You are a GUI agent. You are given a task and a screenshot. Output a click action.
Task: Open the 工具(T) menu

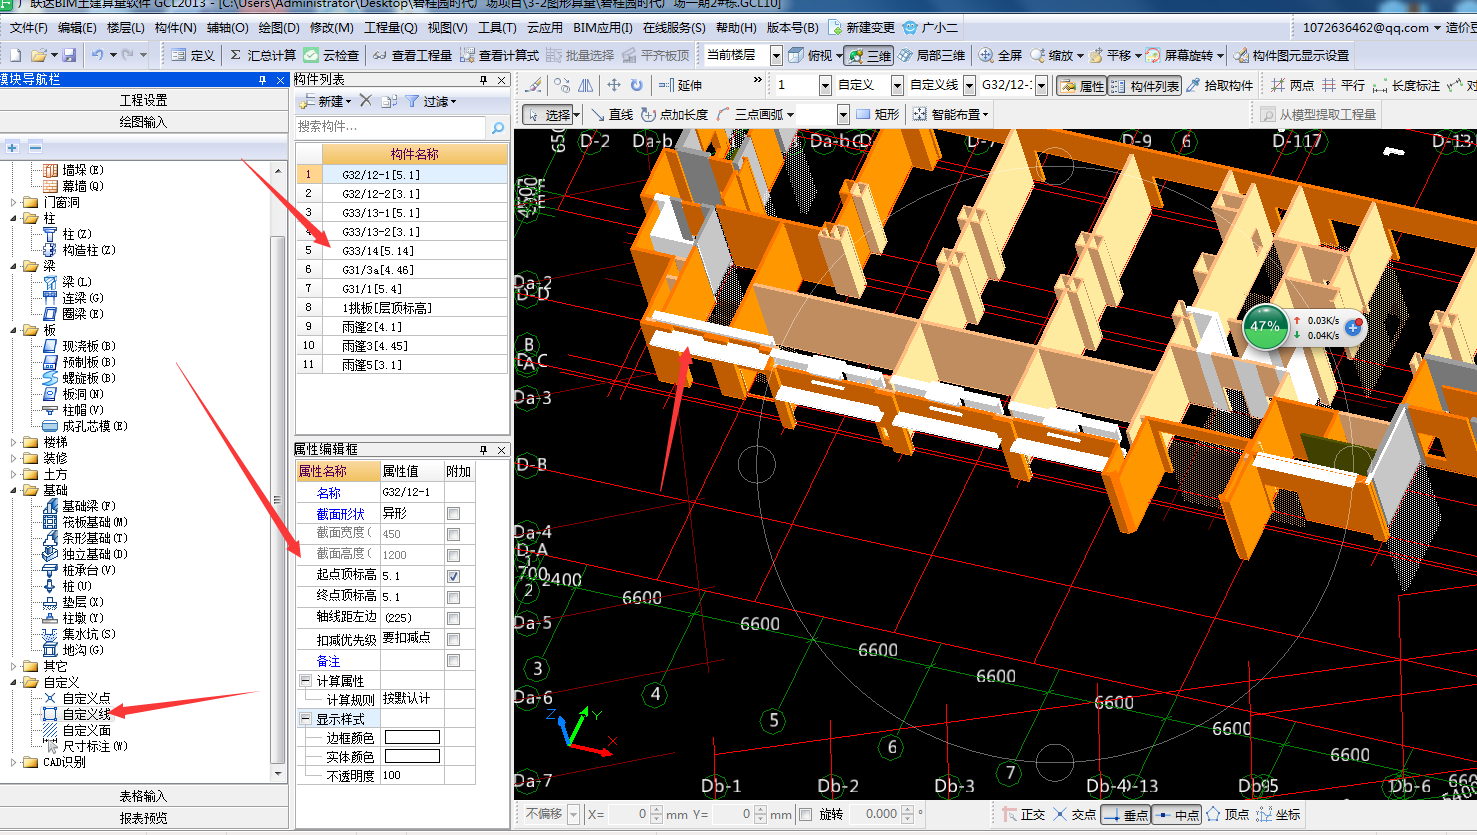(497, 27)
